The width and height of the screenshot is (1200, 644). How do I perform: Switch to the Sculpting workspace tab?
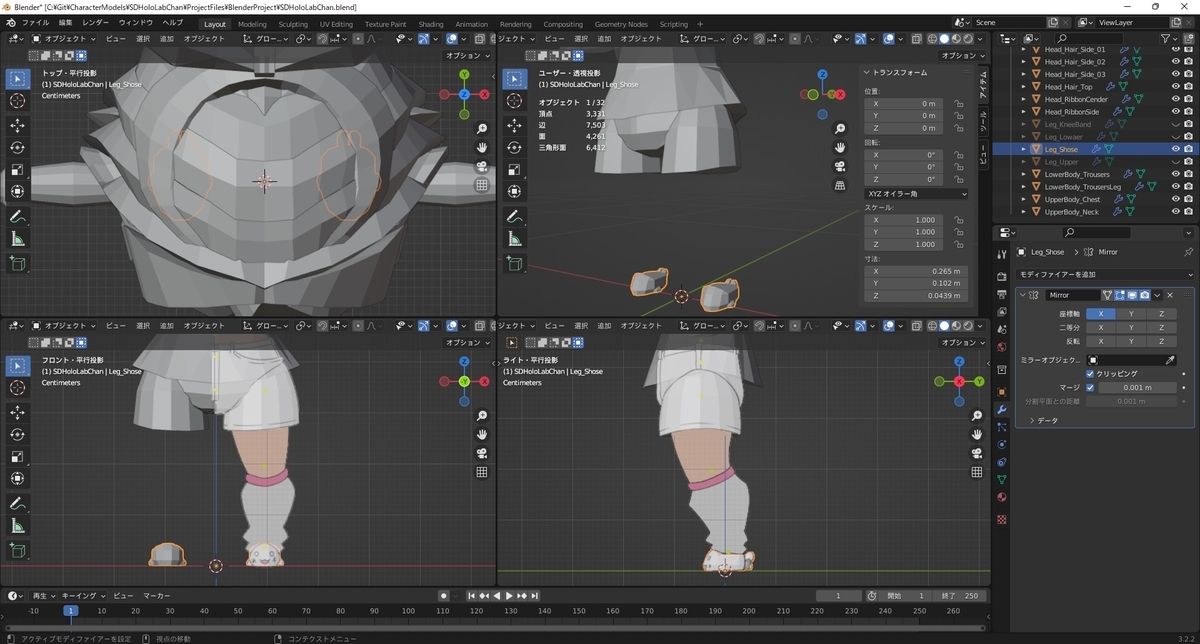(x=293, y=24)
